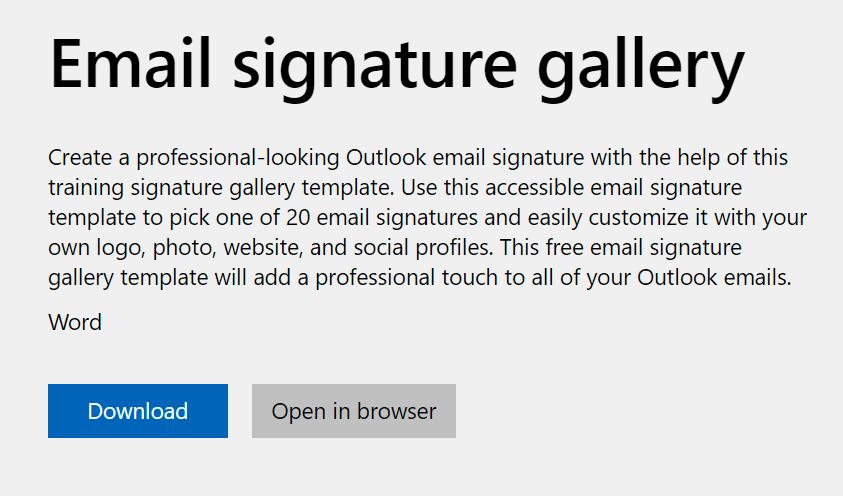The height and width of the screenshot is (496, 843).
Task: Click the Open in browser button
Action: click(x=354, y=411)
